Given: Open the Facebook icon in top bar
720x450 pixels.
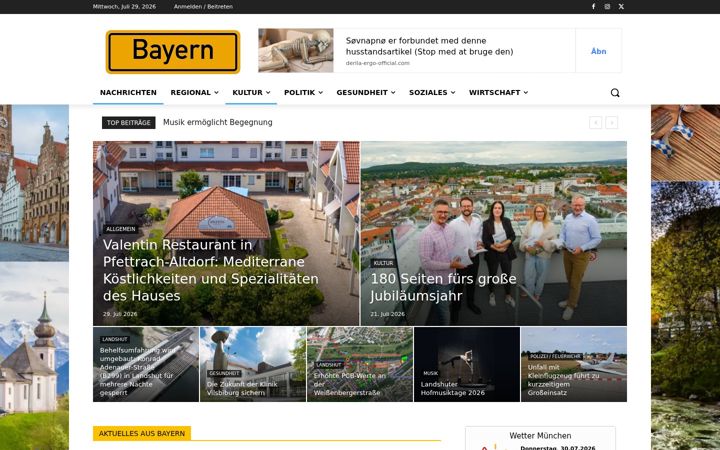Looking at the screenshot, I should tap(593, 6).
